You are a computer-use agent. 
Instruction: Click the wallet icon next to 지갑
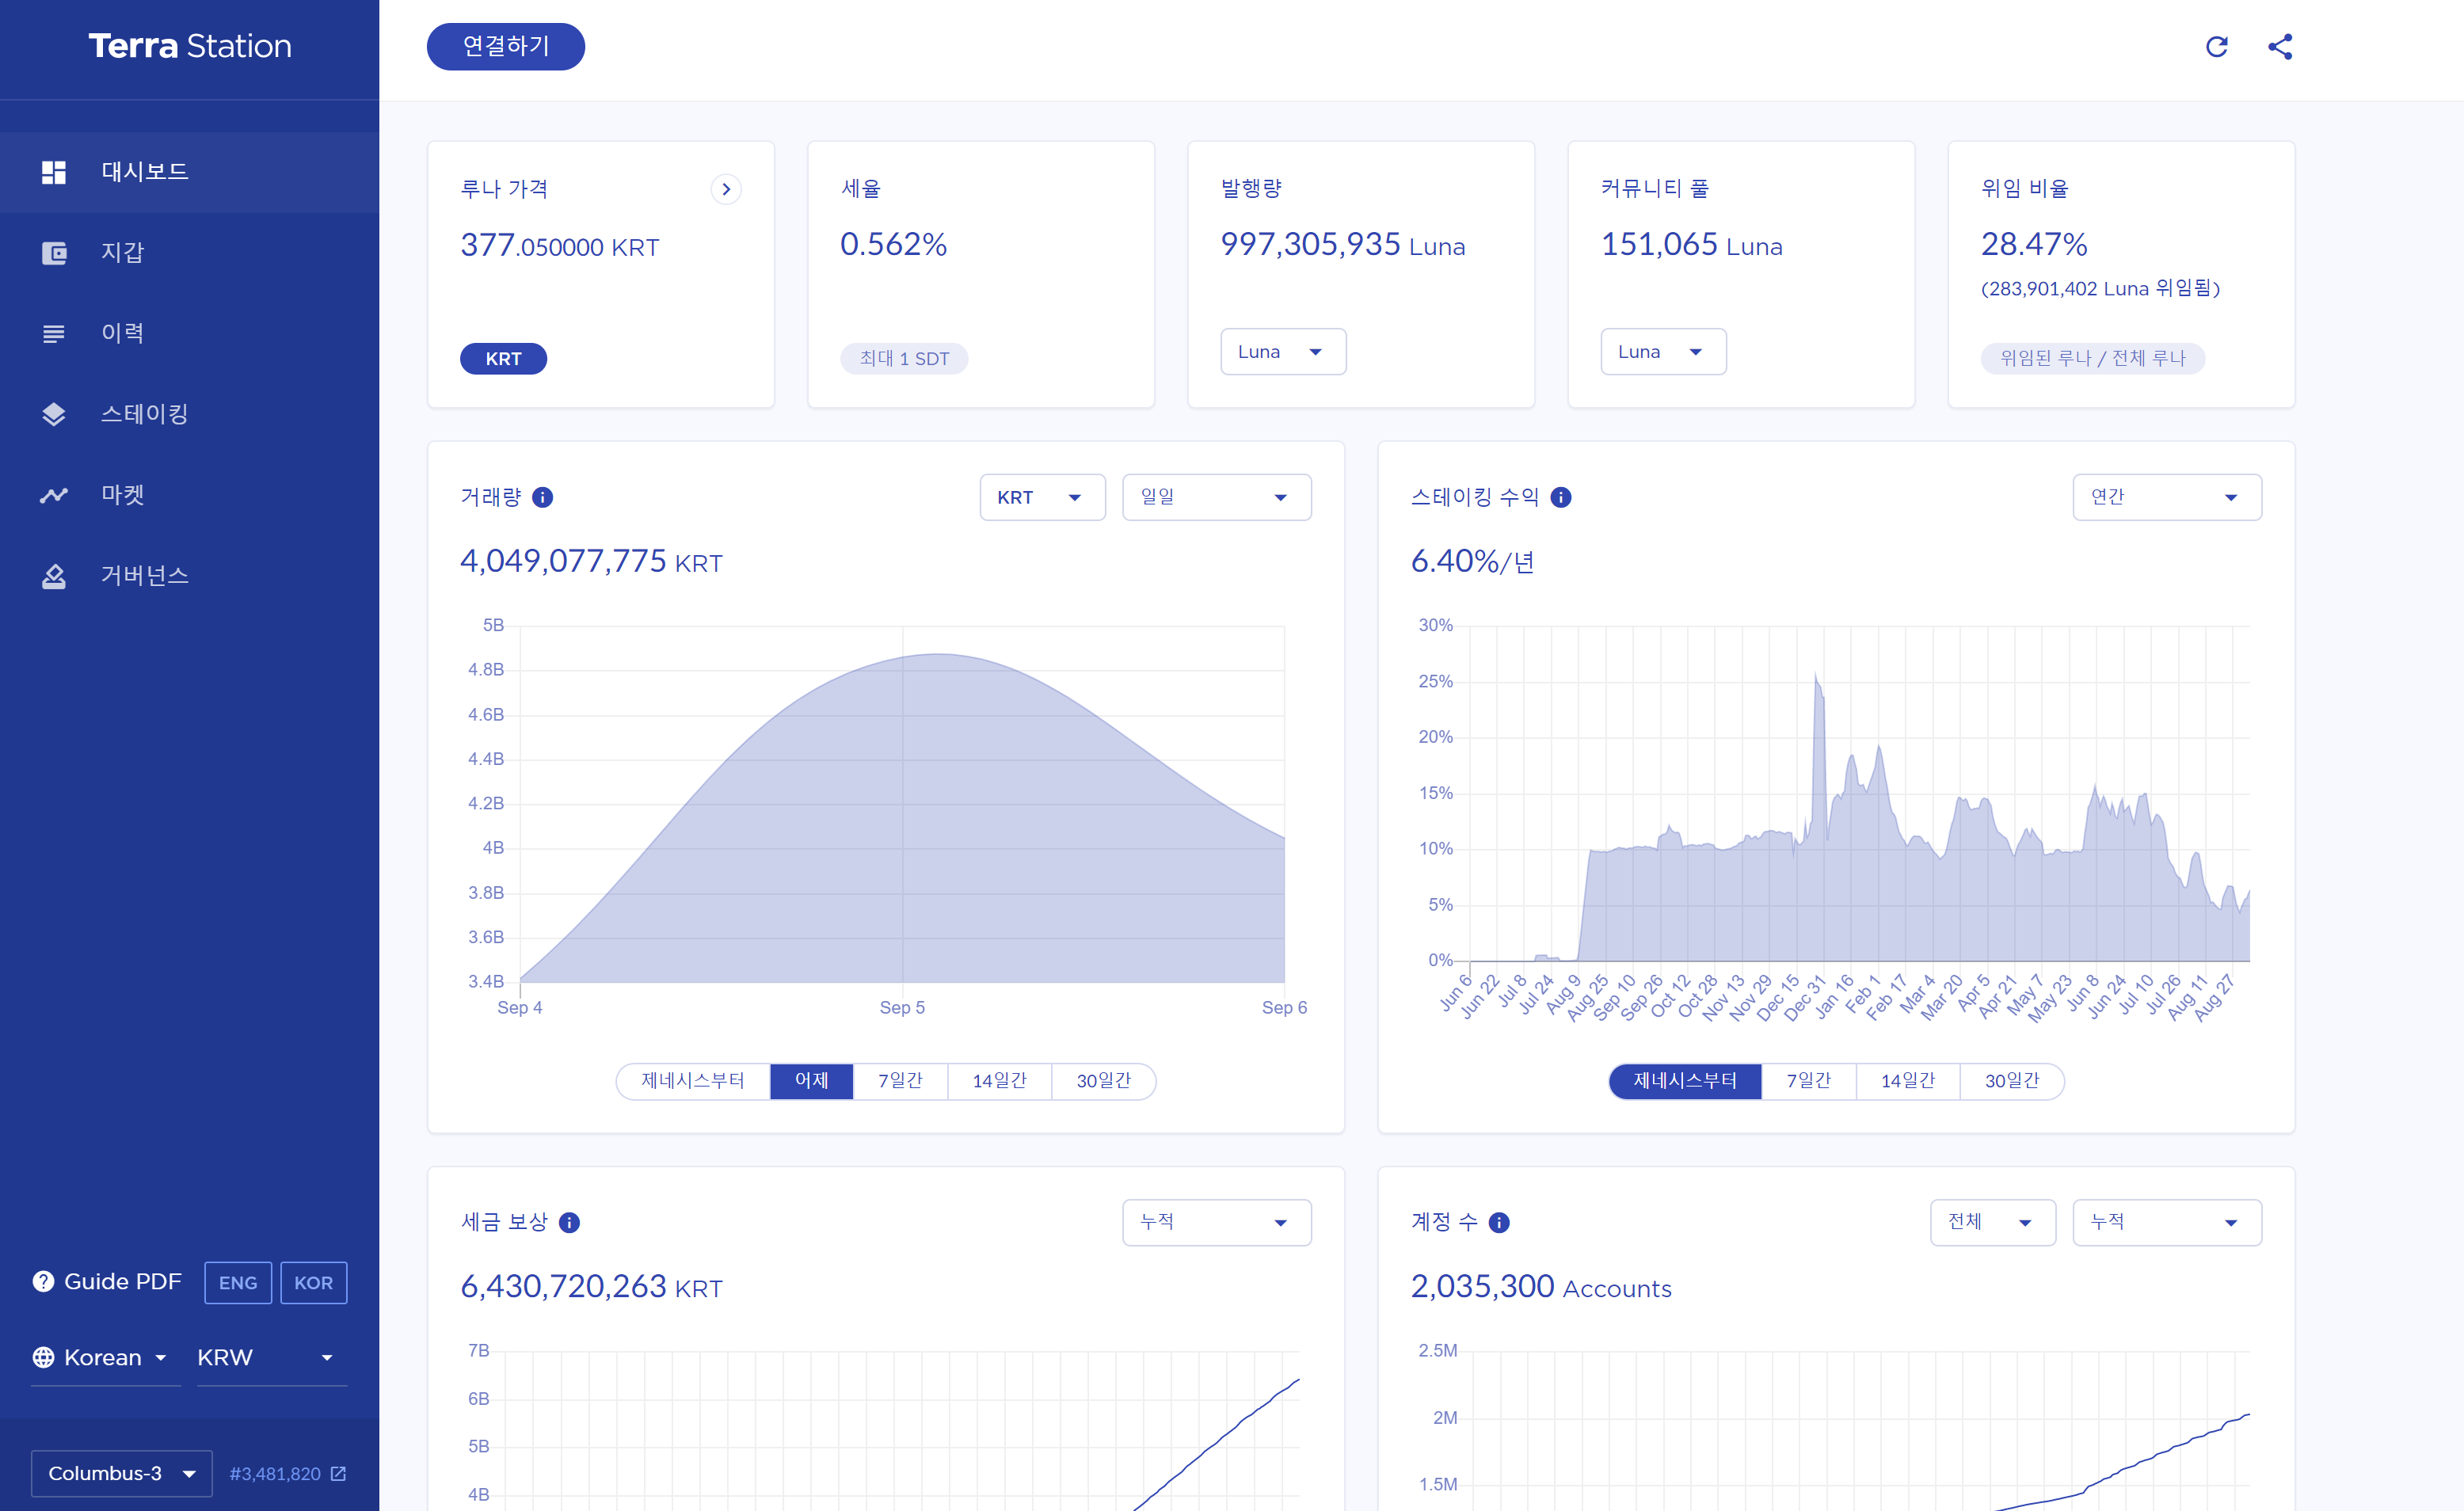54,253
